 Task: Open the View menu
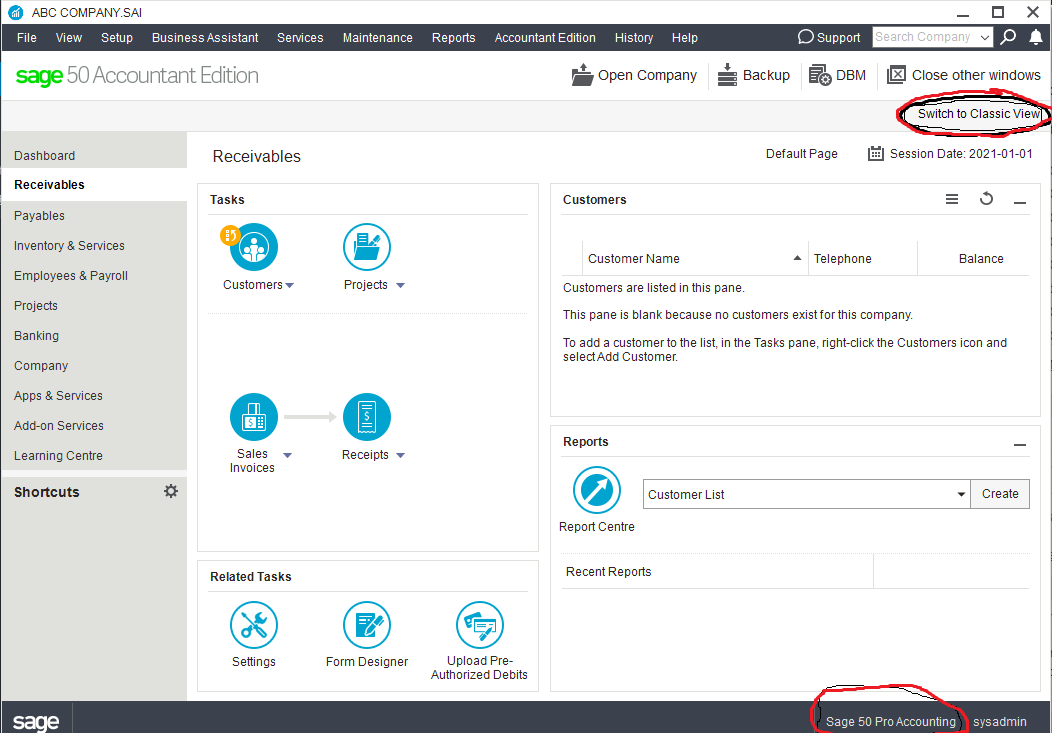click(x=68, y=38)
